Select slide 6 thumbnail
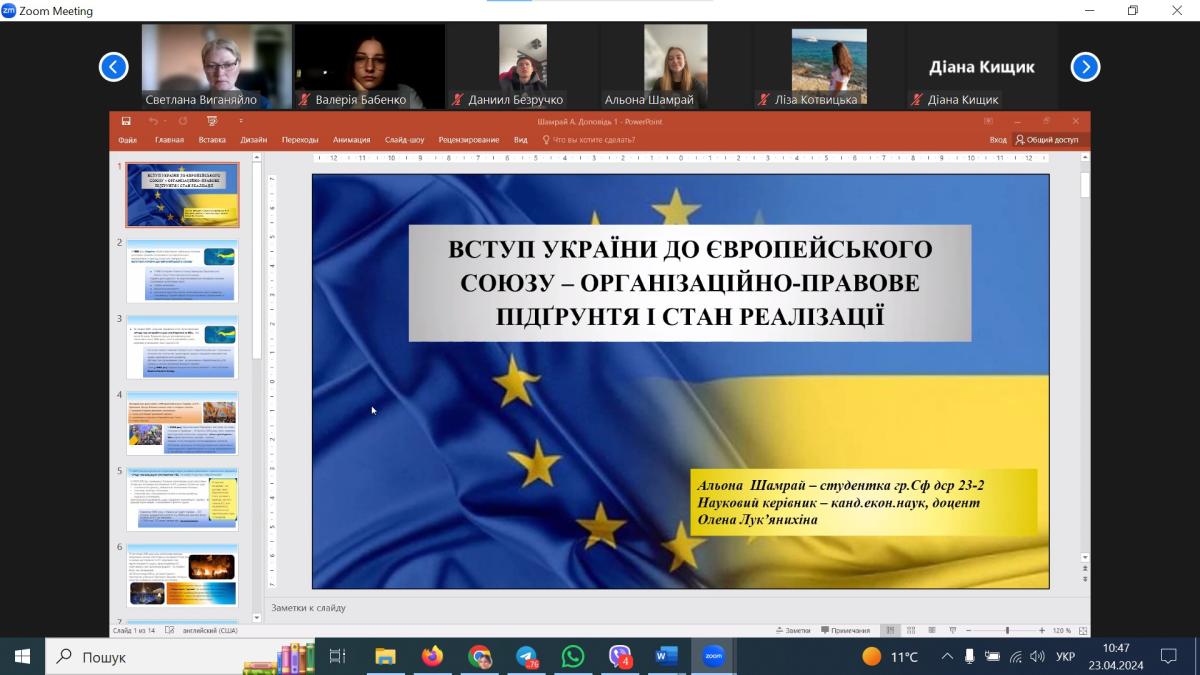This screenshot has height=675, width=1200. point(182,575)
